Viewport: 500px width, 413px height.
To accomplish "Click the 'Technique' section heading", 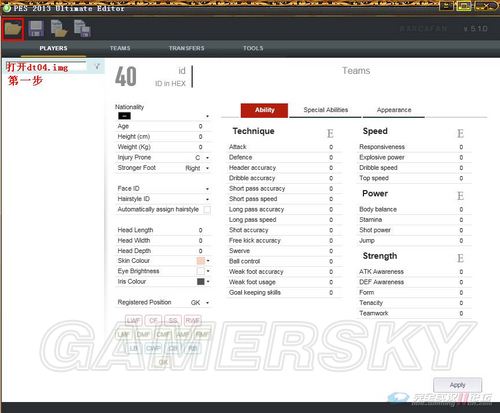I will tap(253, 131).
